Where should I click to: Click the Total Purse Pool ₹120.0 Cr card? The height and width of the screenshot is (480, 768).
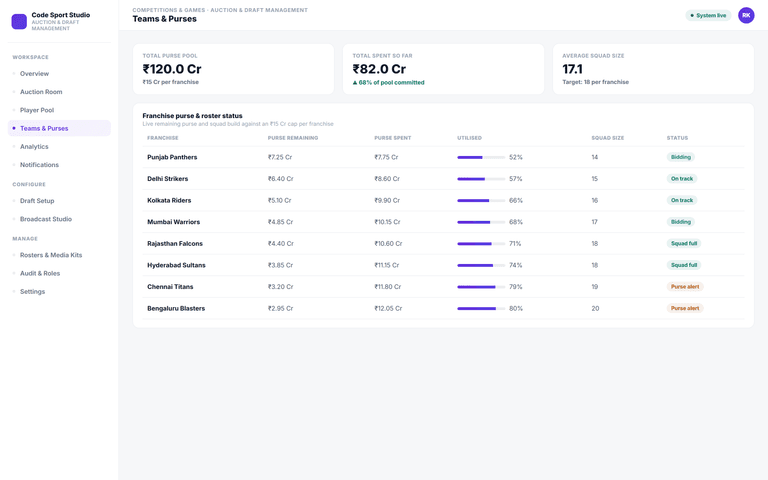click(x=233, y=69)
